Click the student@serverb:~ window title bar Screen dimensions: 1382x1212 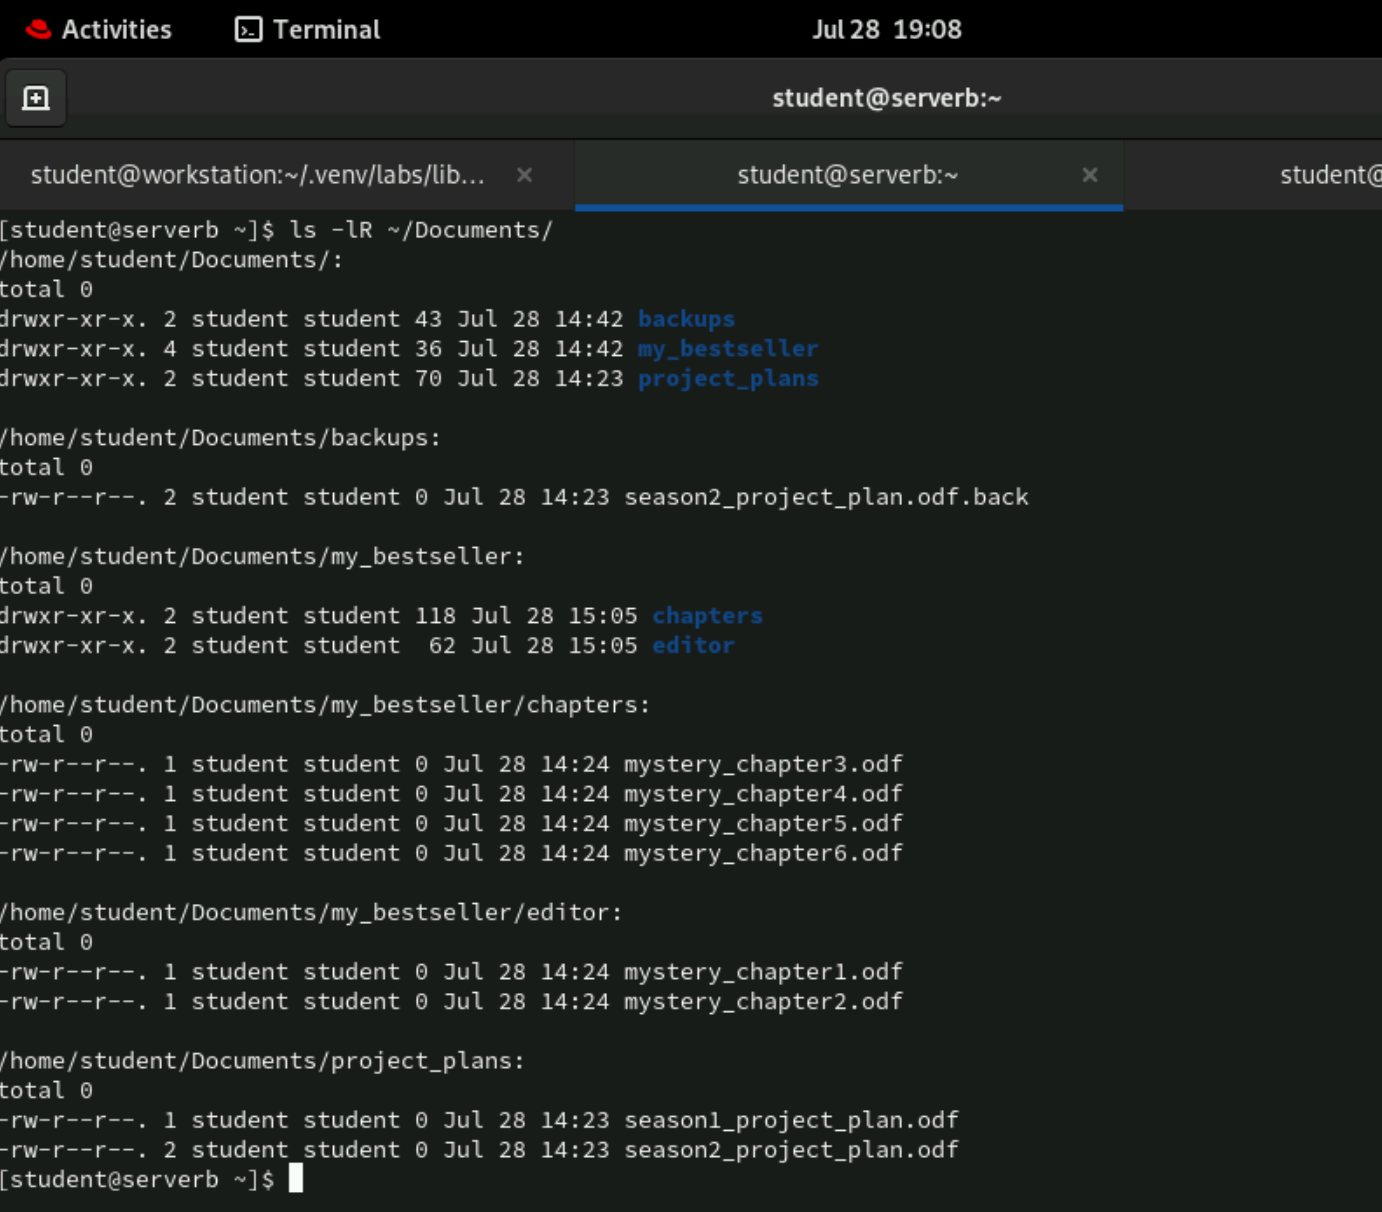coord(886,98)
